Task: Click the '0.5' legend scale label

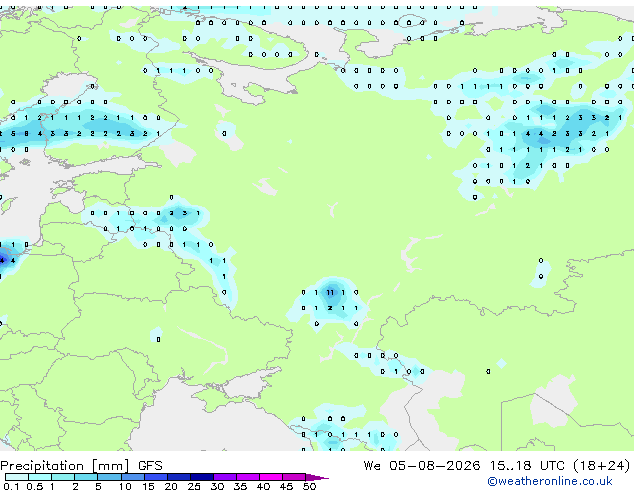Action: pos(35,486)
